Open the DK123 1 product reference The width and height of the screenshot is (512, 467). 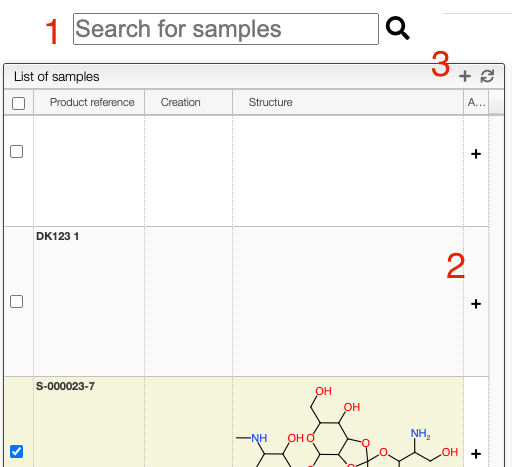tap(57, 236)
